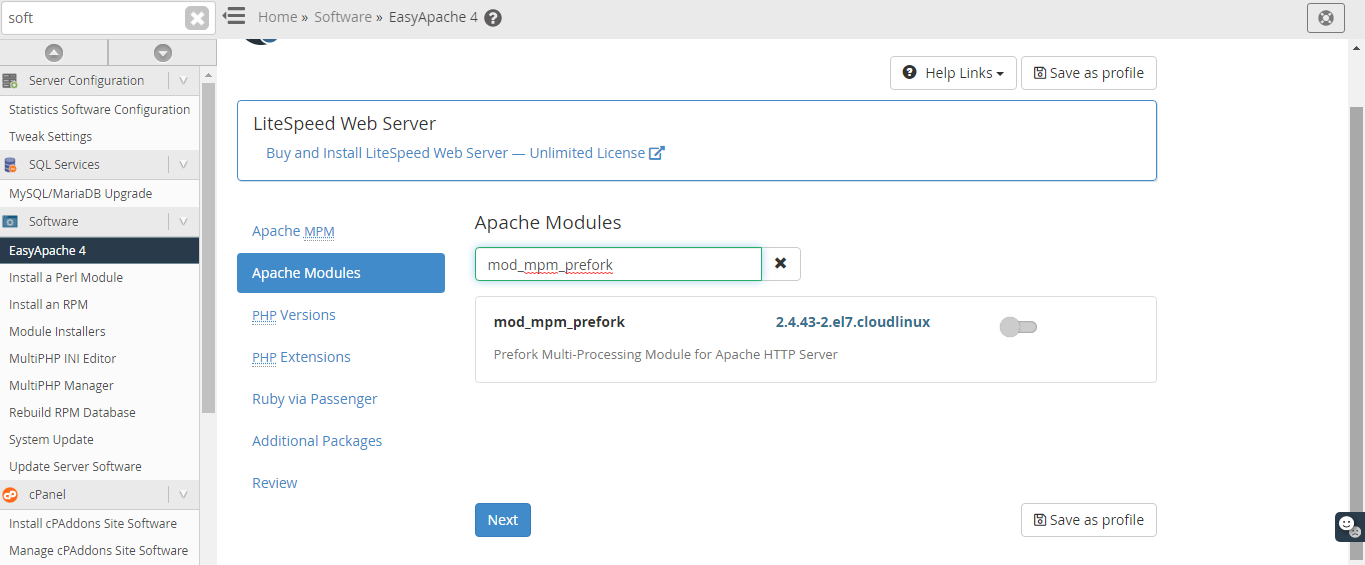Click the sidebar scroll-down arrow button

pos(162,53)
